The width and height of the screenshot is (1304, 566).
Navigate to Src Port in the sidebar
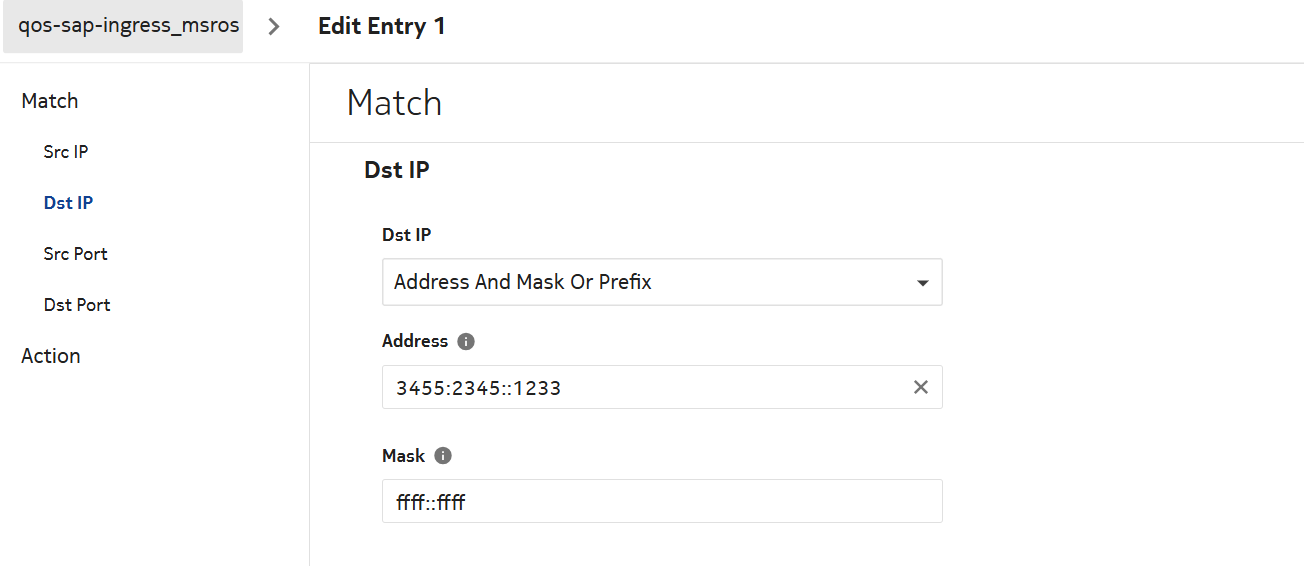tap(75, 254)
